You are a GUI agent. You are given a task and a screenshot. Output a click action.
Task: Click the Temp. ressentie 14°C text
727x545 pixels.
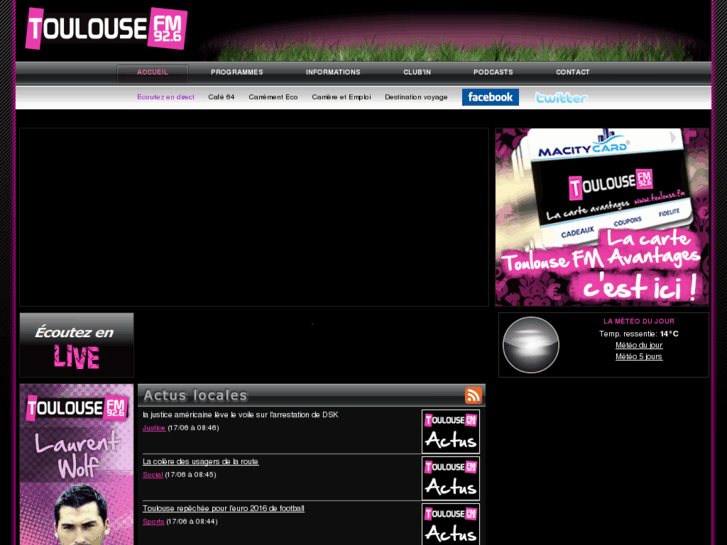638,333
